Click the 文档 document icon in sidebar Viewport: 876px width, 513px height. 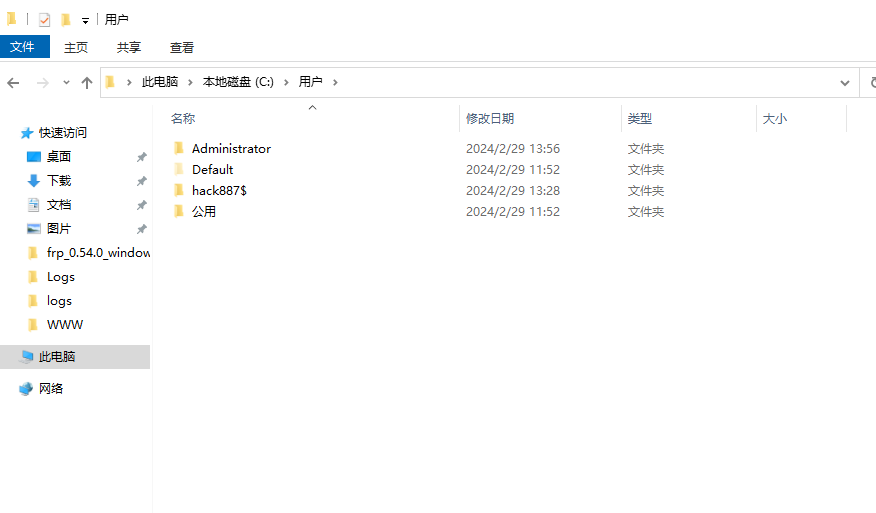tap(34, 205)
